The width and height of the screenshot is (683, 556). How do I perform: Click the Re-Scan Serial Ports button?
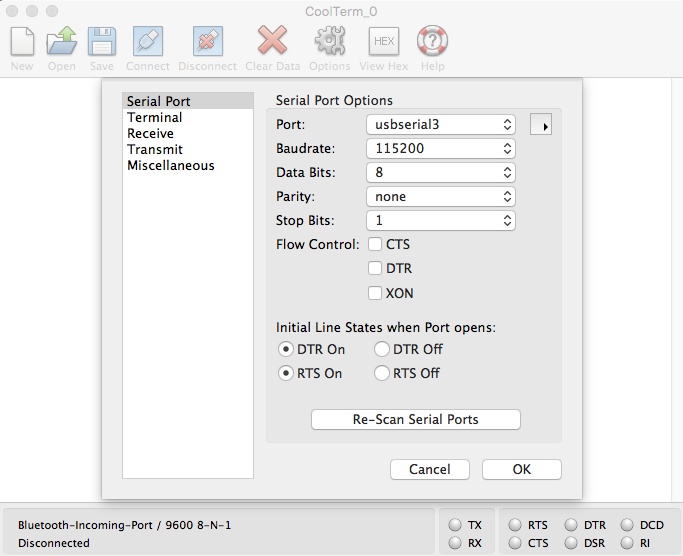415,420
